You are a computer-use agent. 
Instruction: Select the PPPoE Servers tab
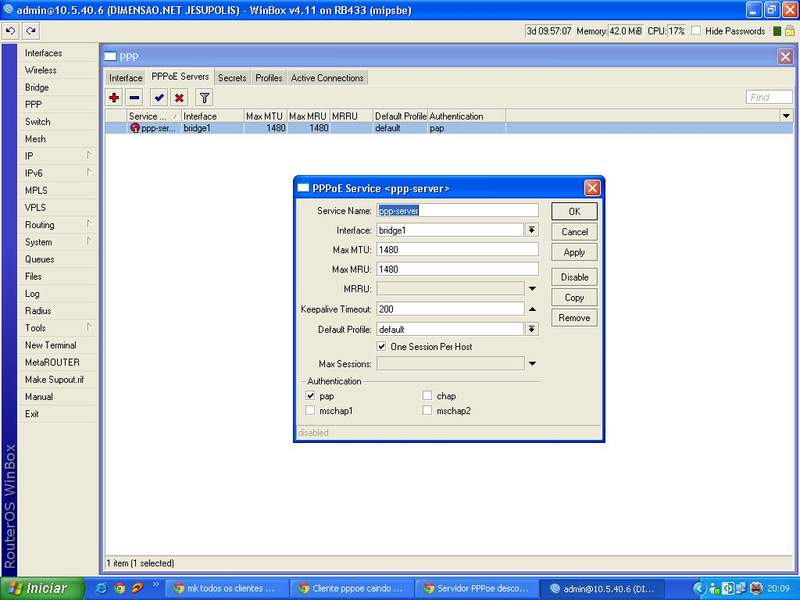click(x=180, y=77)
